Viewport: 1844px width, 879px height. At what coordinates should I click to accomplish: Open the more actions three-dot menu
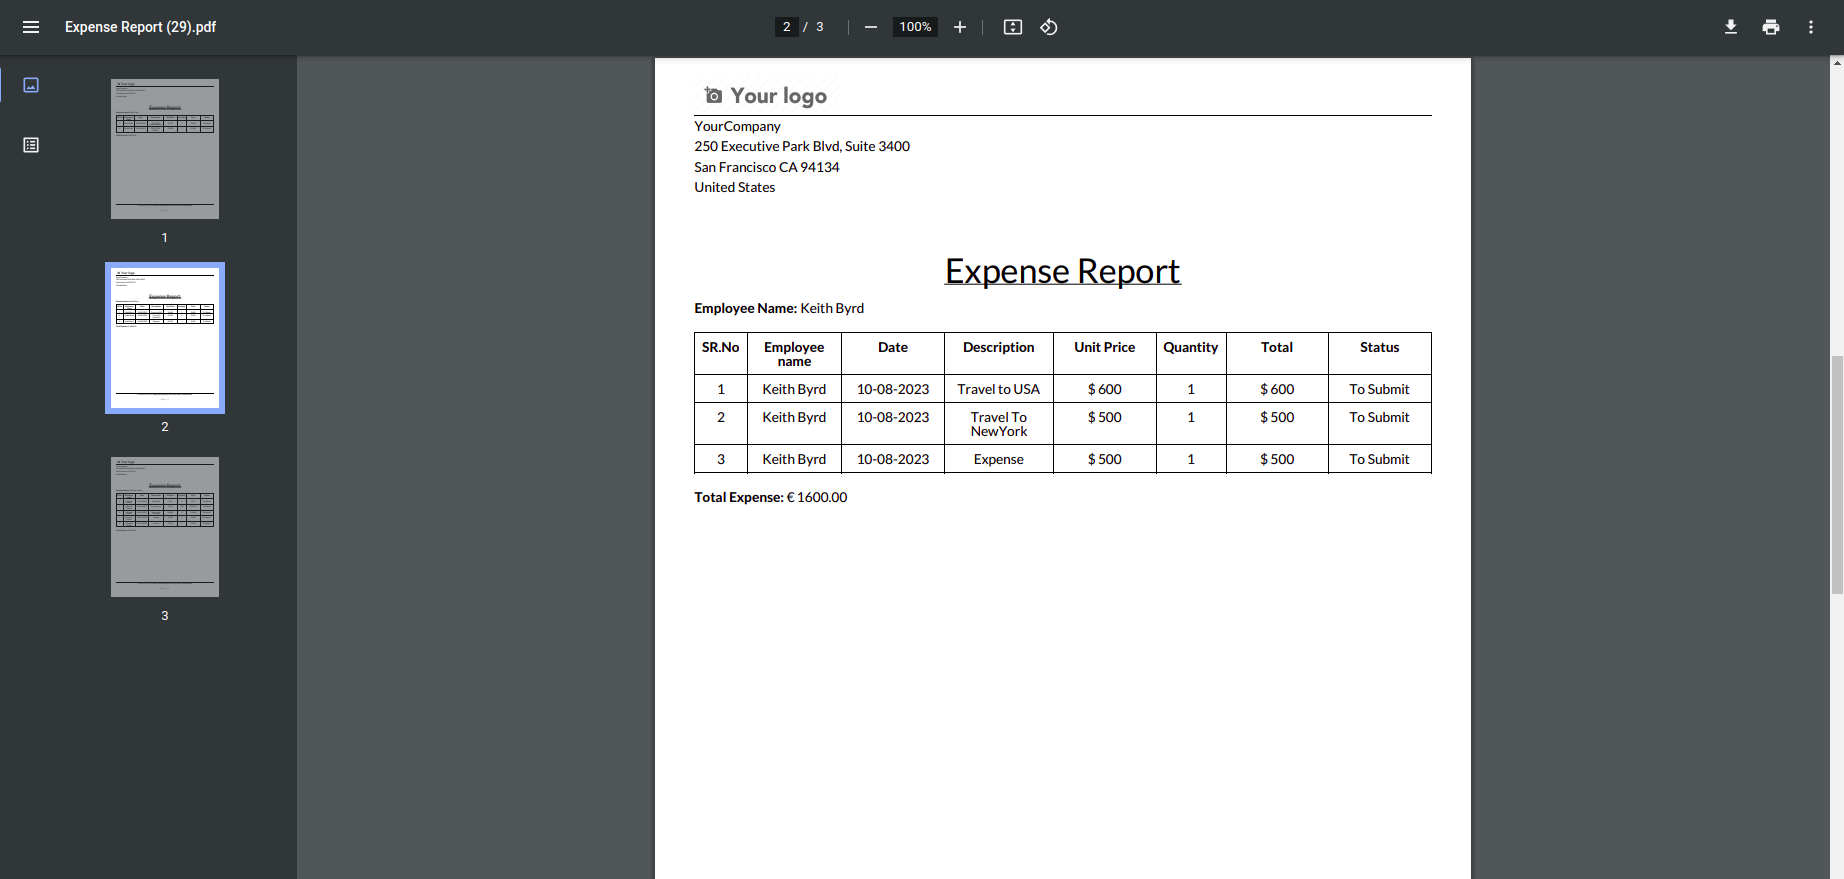[x=1811, y=27]
